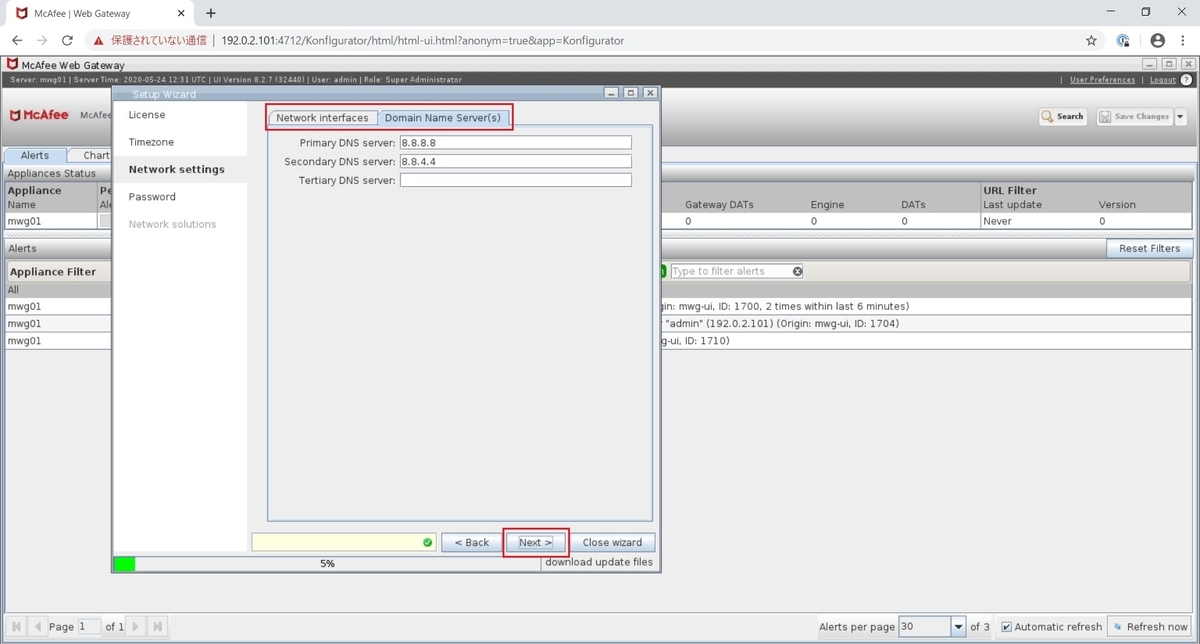Image resolution: width=1200 pixels, height=644 pixels.
Task: Maximize the Setup Wizard window
Action: click(631, 93)
